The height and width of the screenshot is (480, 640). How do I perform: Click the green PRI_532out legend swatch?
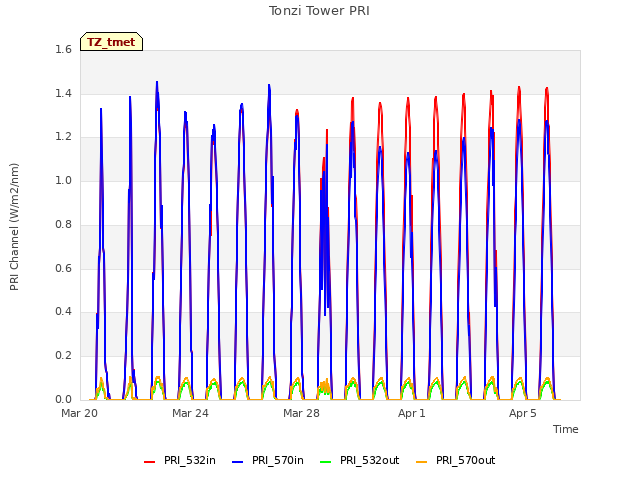pos(326,462)
